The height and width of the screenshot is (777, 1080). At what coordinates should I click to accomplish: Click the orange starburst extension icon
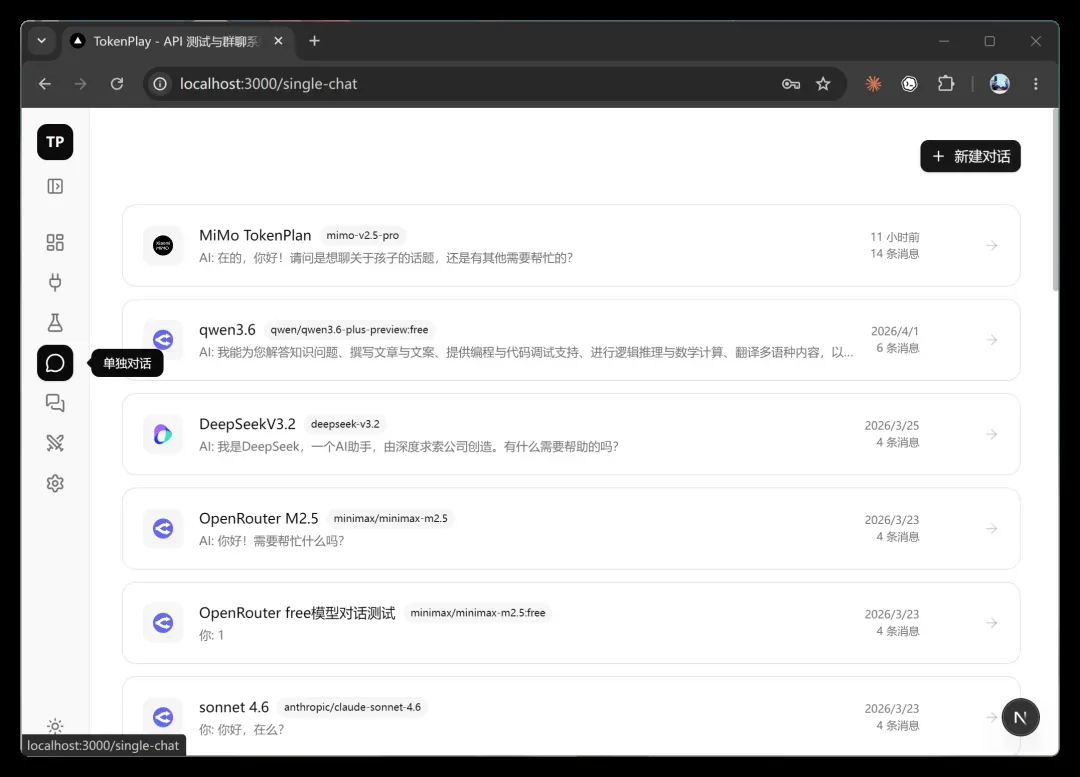[873, 84]
